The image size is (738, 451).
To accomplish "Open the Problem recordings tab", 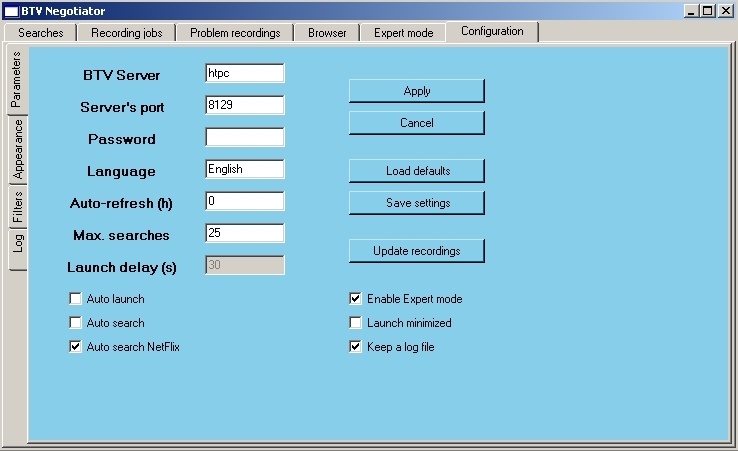I will tap(235, 33).
